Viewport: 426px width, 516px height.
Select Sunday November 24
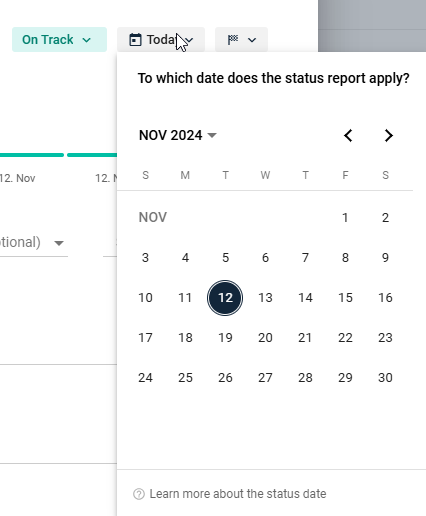145,378
